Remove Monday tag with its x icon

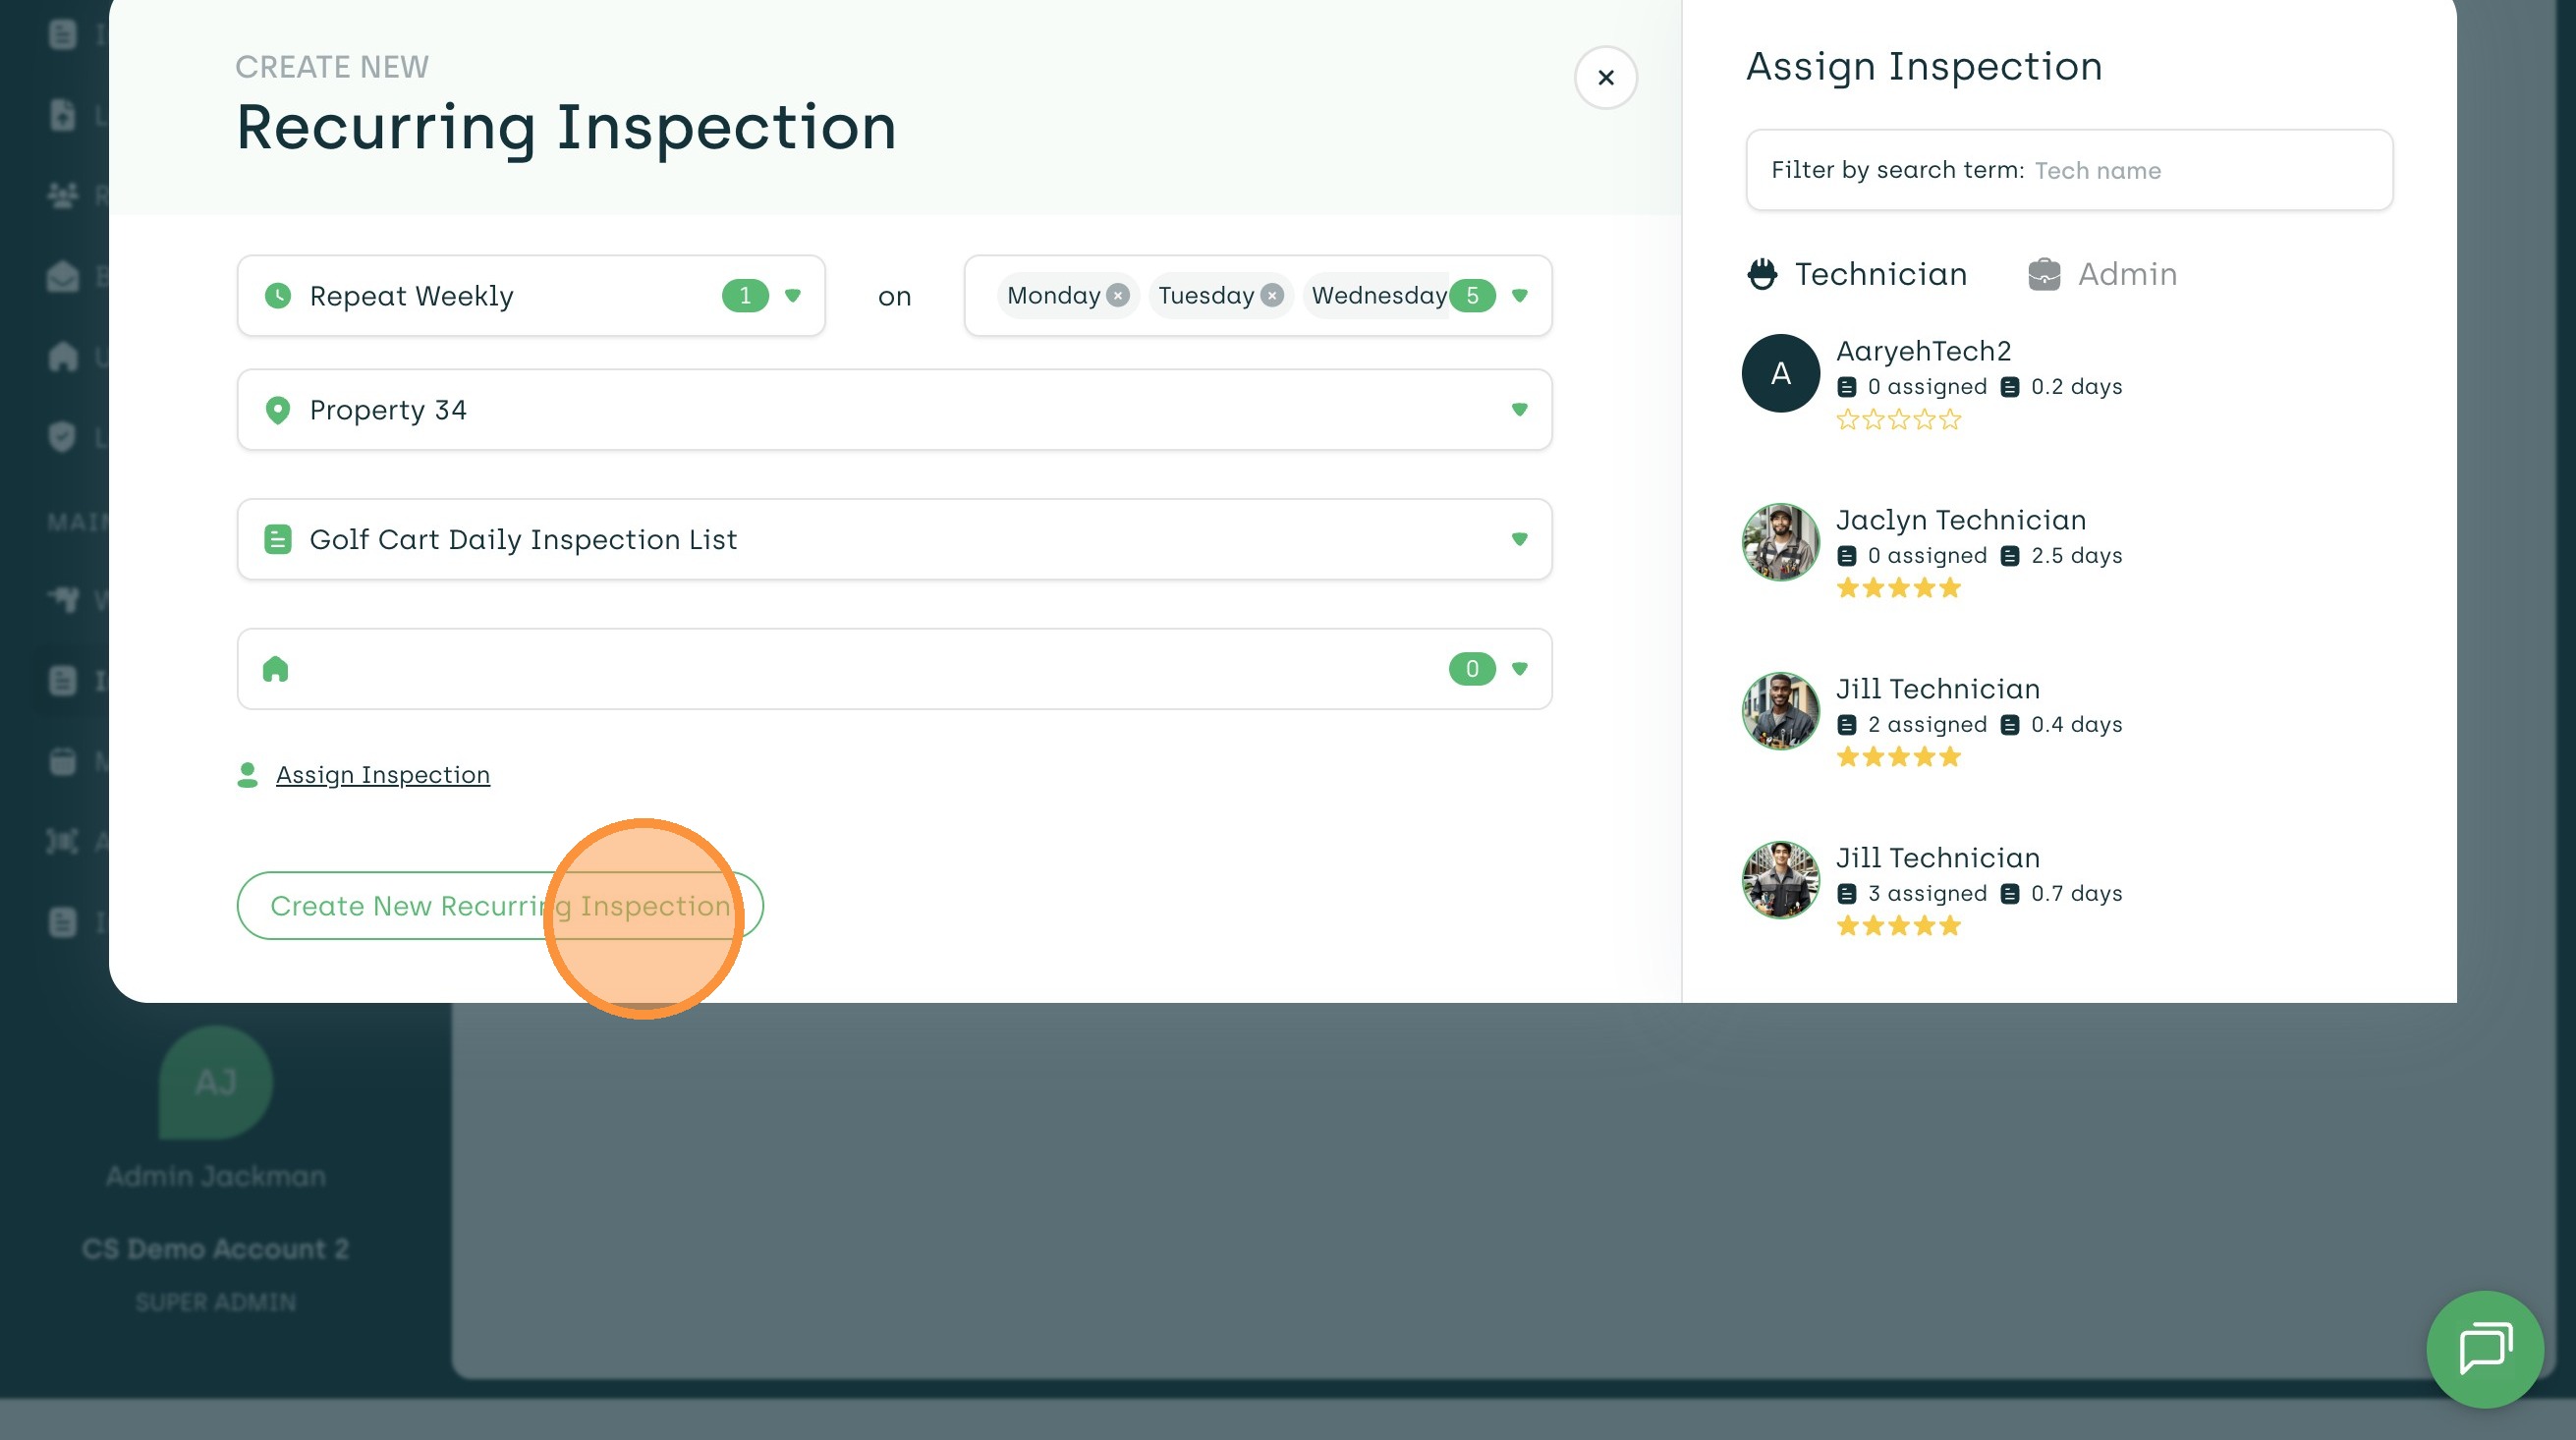pyautogui.click(x=1118, y=295)
